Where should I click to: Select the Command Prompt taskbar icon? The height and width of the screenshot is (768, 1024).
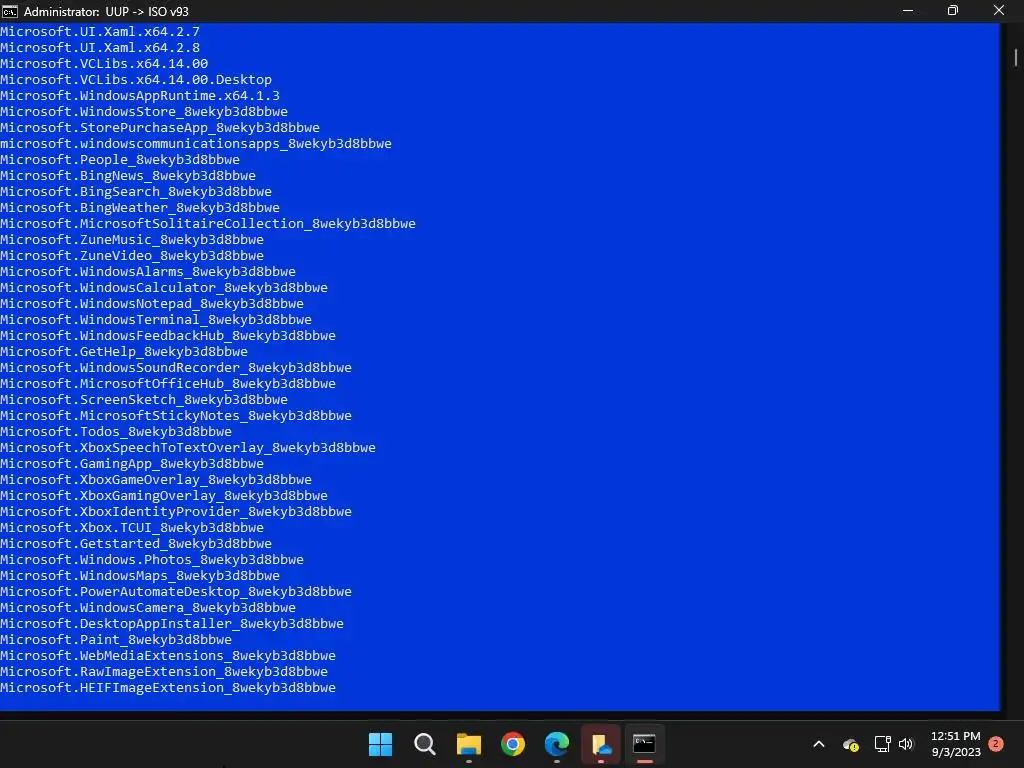pos(645,744)
